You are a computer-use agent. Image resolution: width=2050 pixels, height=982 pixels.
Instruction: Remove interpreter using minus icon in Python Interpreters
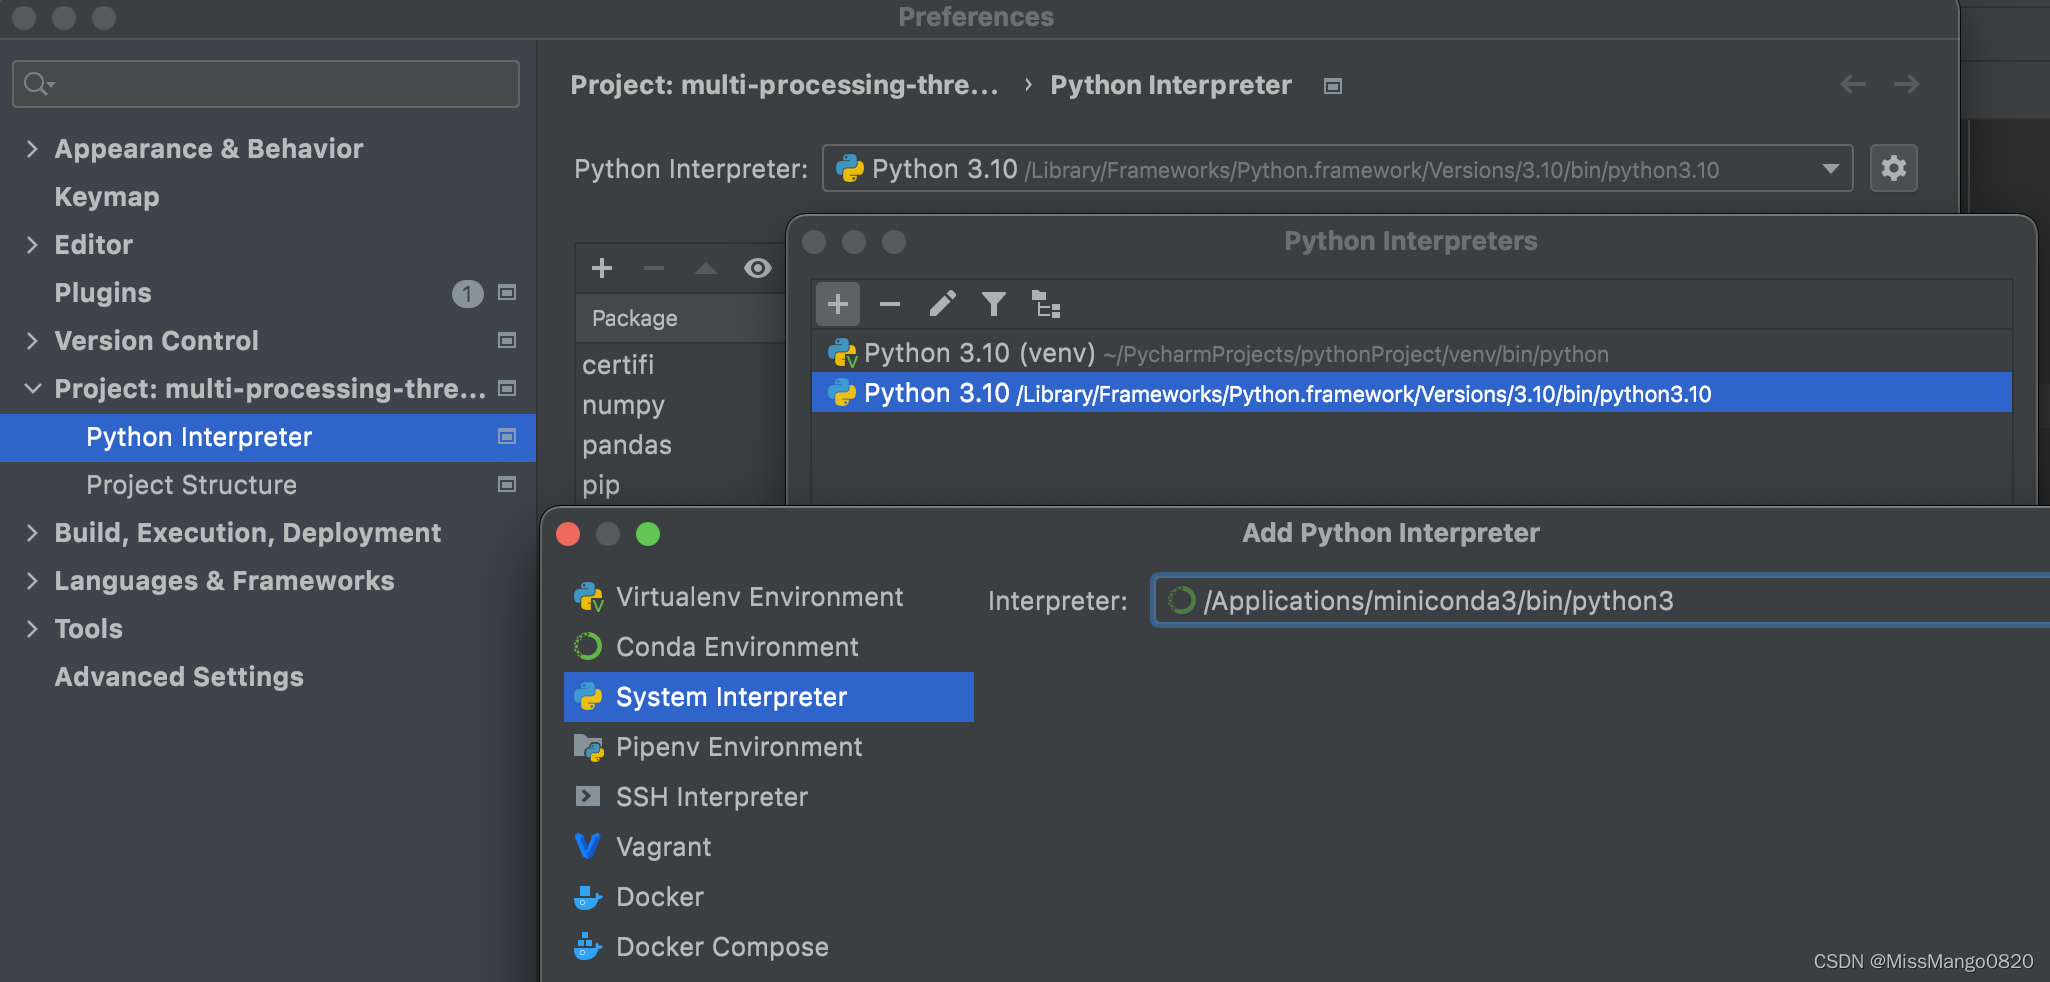tap(890, 304)
